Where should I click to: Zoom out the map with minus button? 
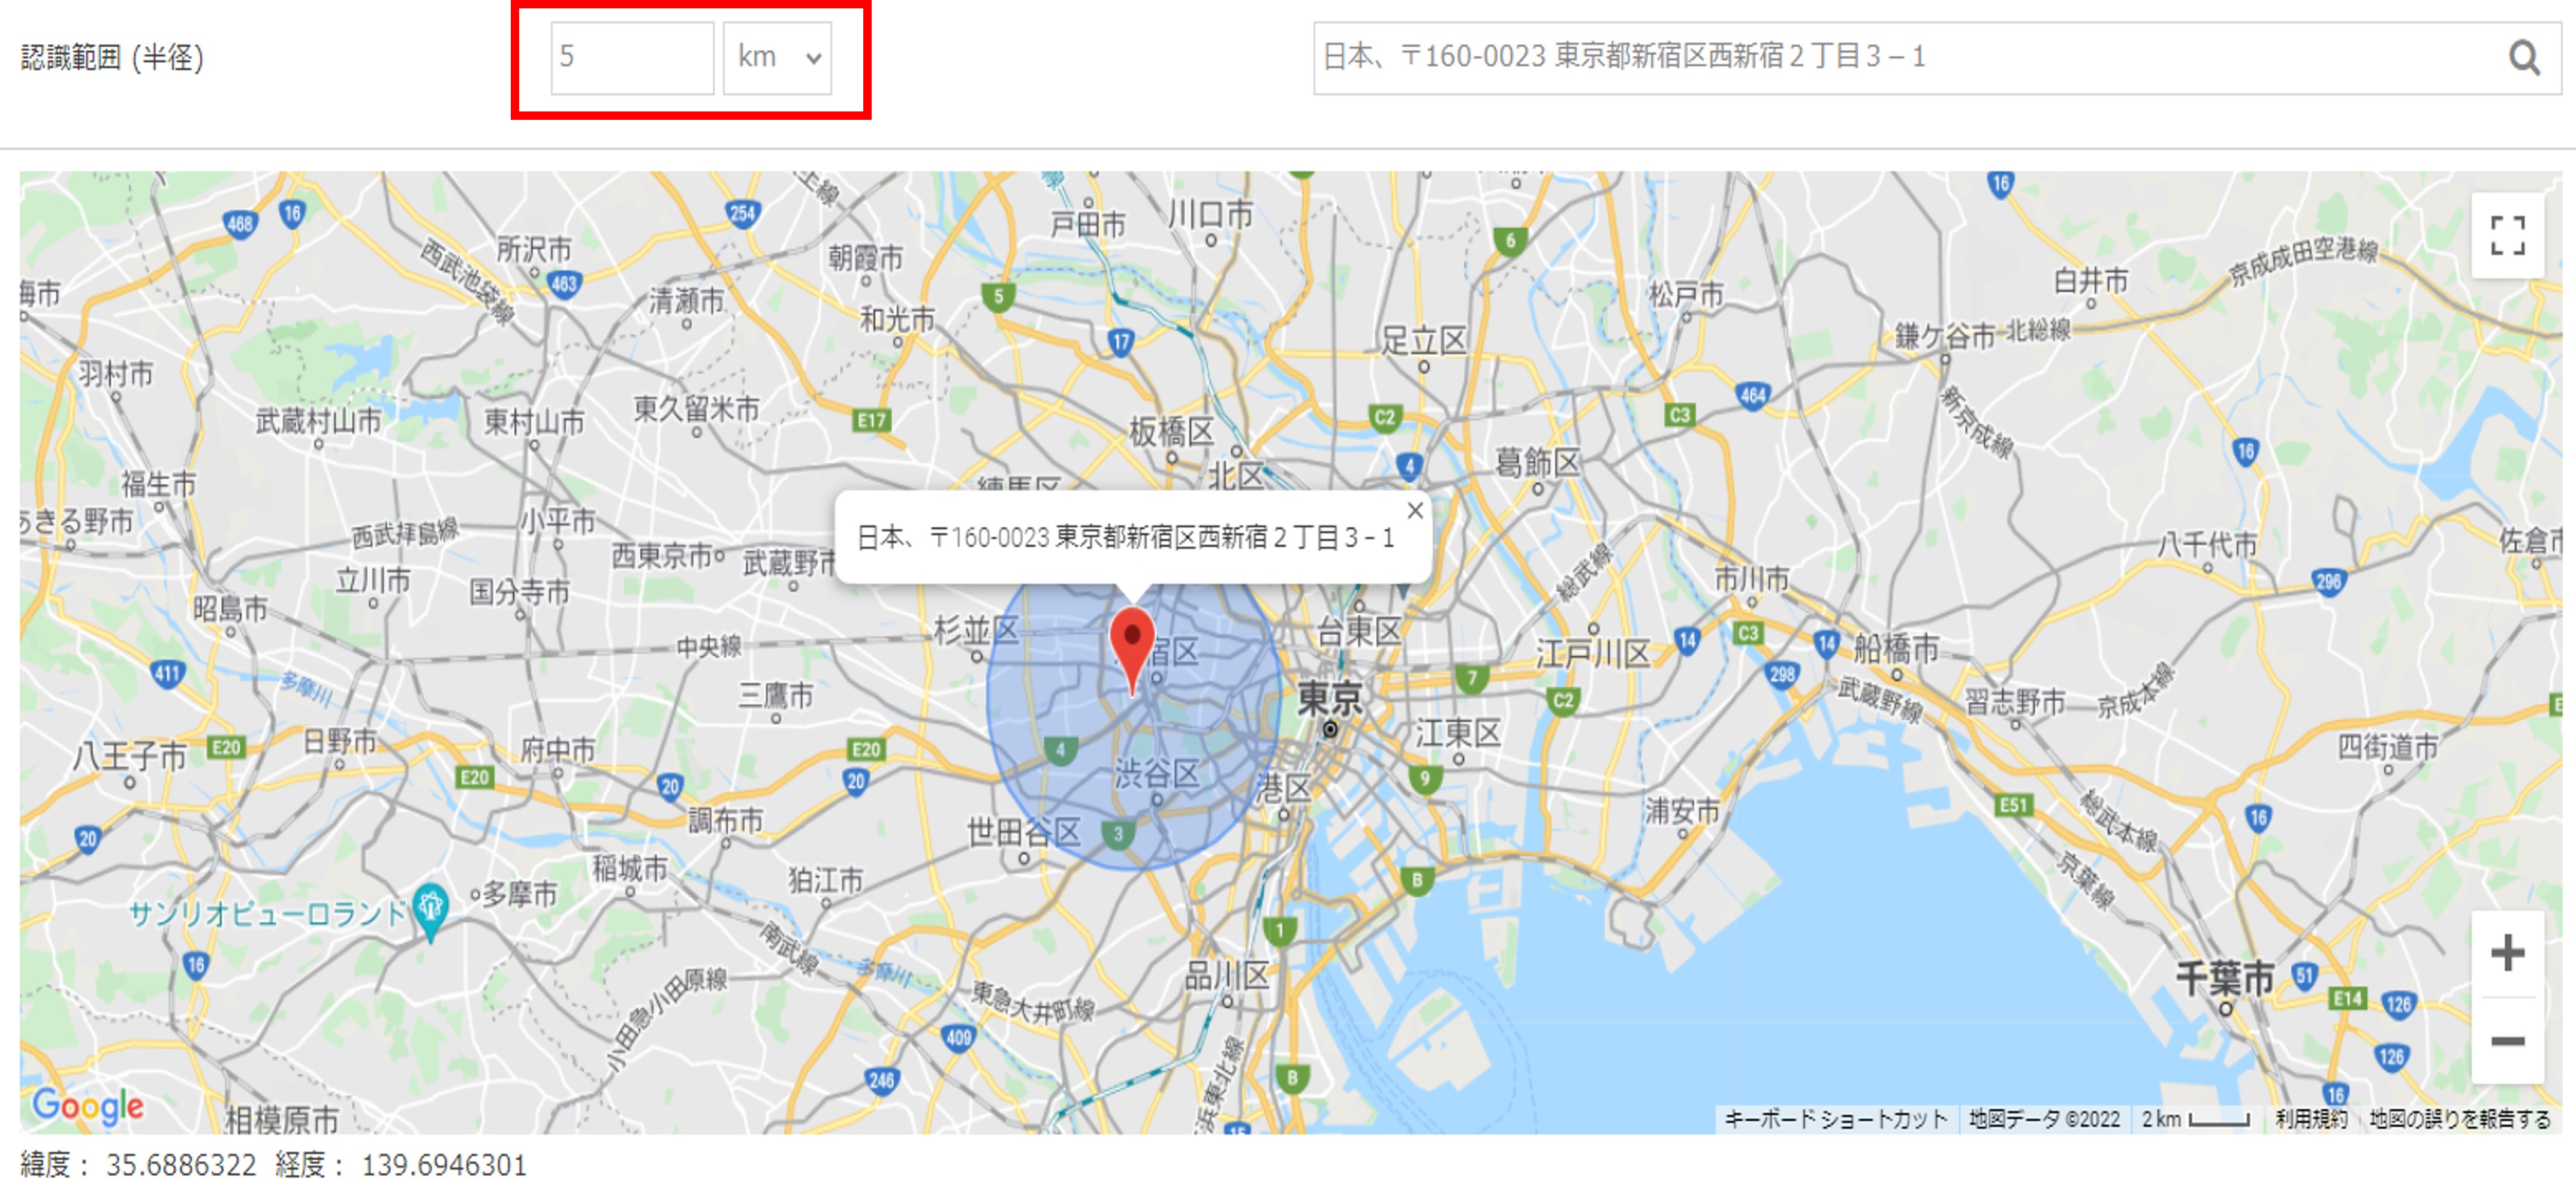pyautogui.click(x=2507, y=1041)
